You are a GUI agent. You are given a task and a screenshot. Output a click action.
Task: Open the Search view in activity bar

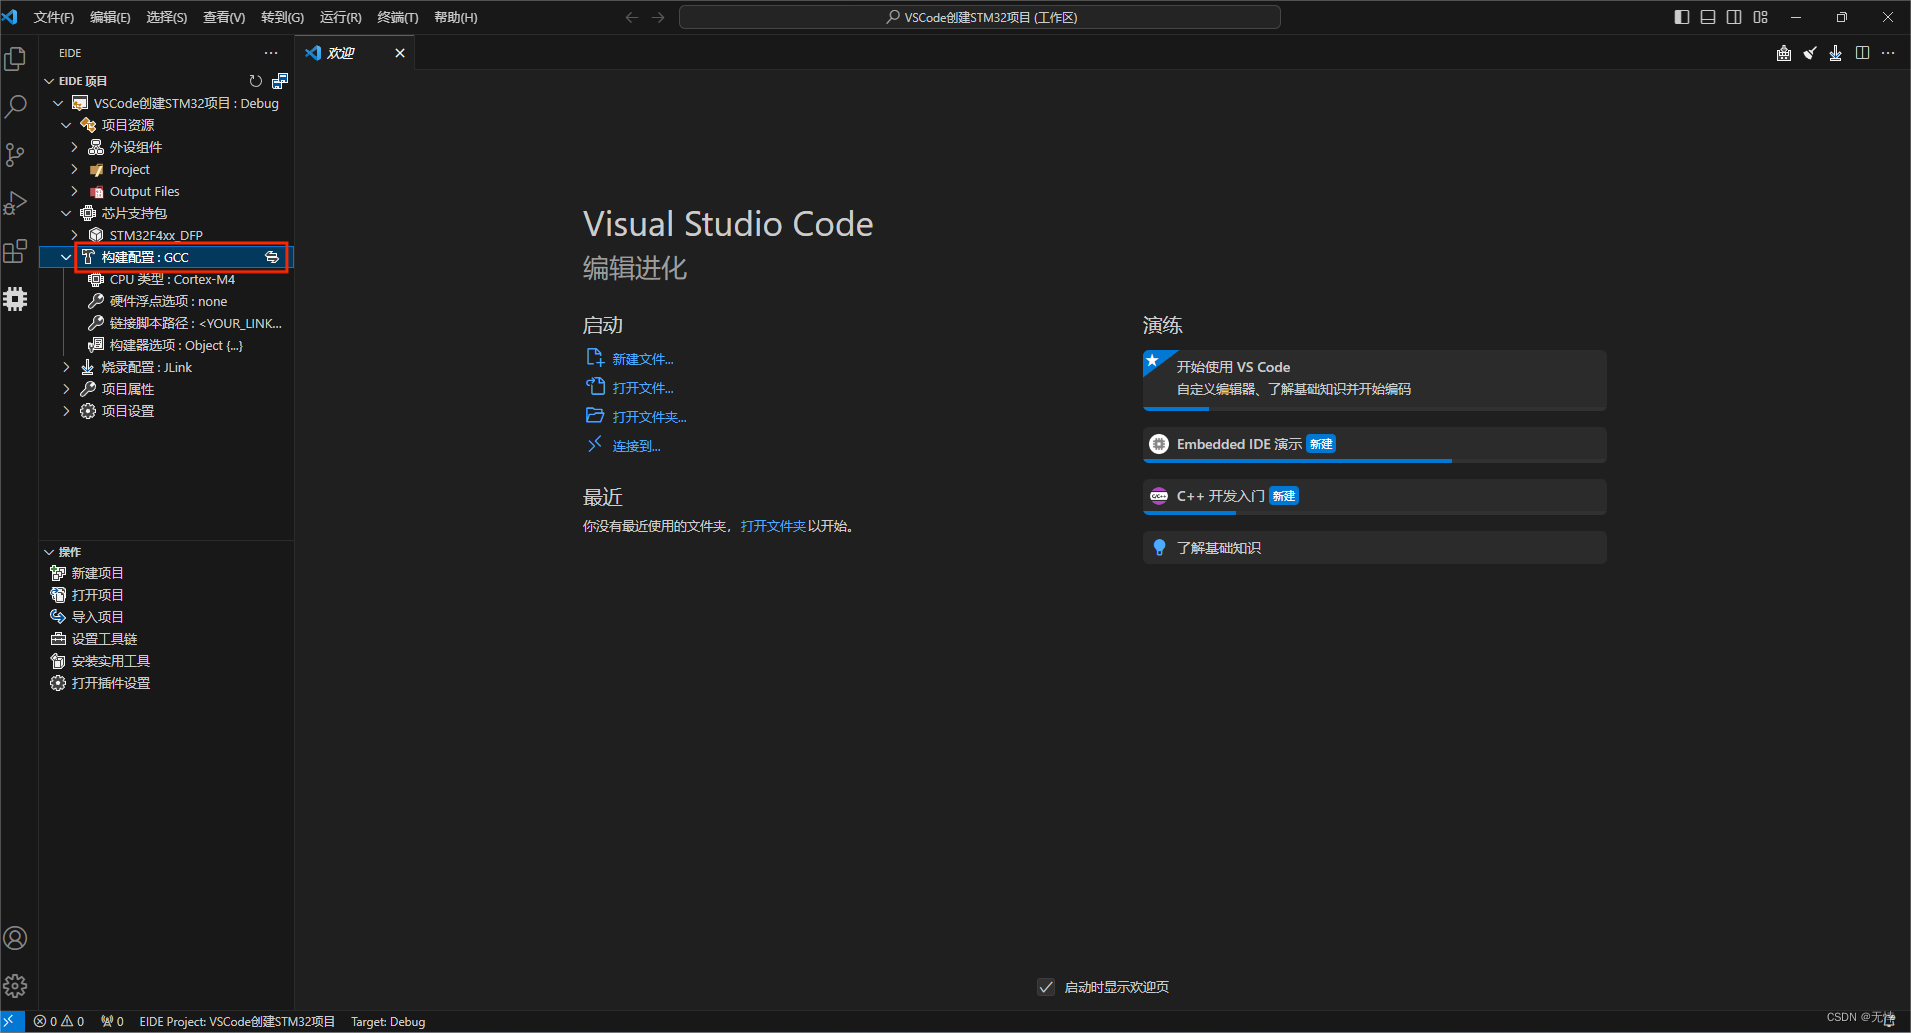[15, 107]
